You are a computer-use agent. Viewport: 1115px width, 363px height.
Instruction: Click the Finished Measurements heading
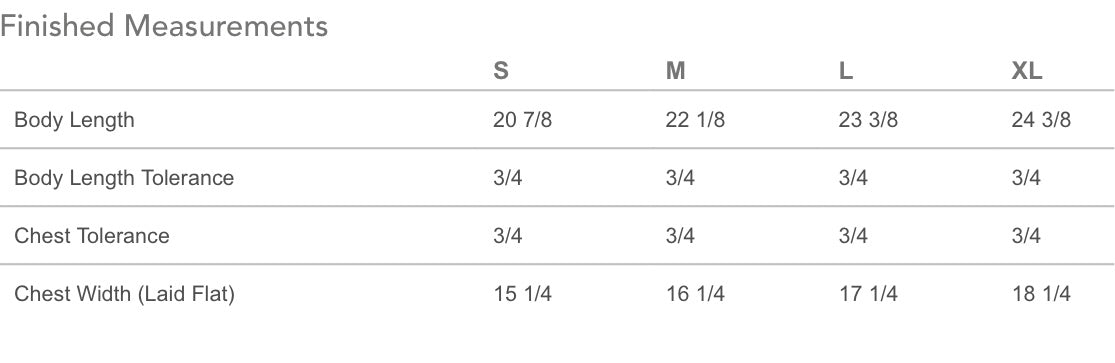pyautogui.click(x=164, y=26)
